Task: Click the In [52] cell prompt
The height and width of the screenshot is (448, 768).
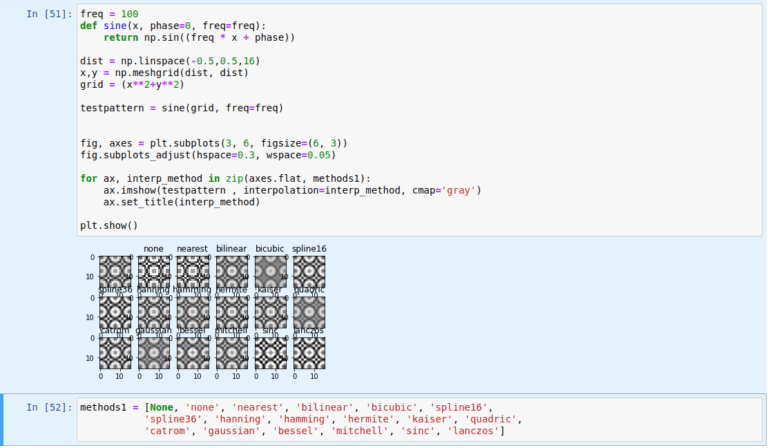Action: [46, 407]
